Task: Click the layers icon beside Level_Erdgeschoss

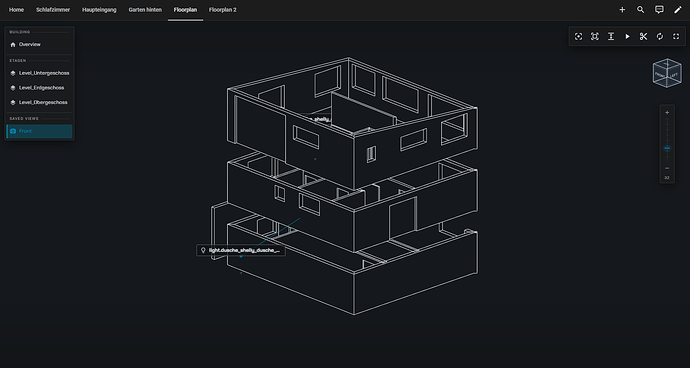Action: (x=13, y=88)
